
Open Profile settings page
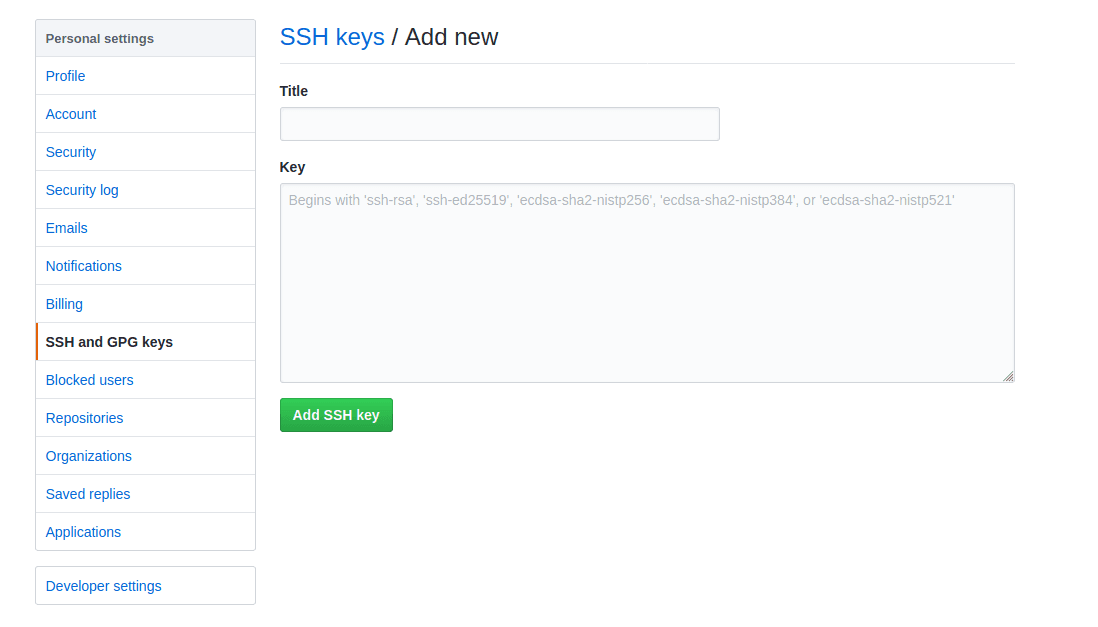click(x=66, y=76)
